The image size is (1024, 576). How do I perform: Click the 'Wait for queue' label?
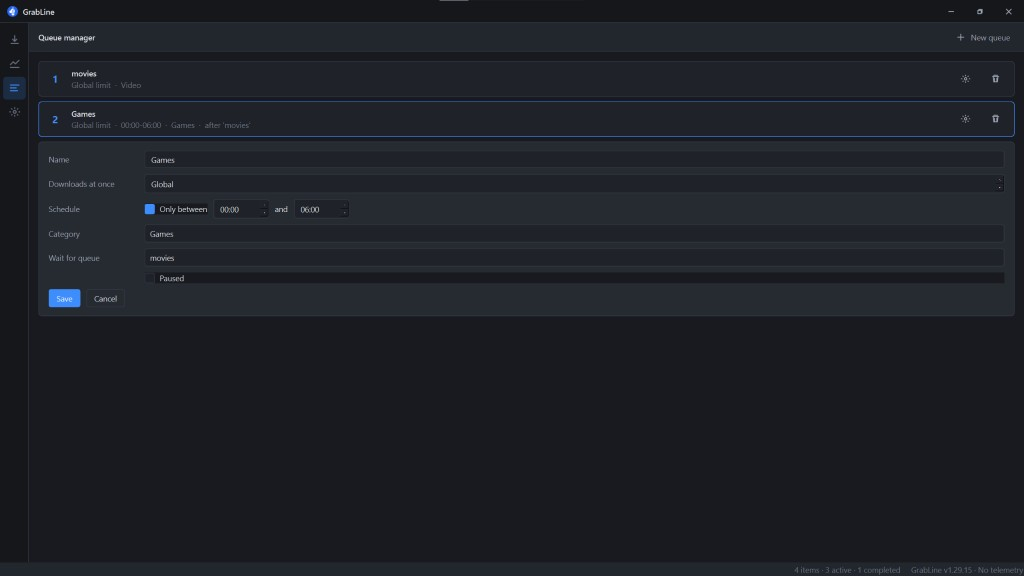point(74,258)
